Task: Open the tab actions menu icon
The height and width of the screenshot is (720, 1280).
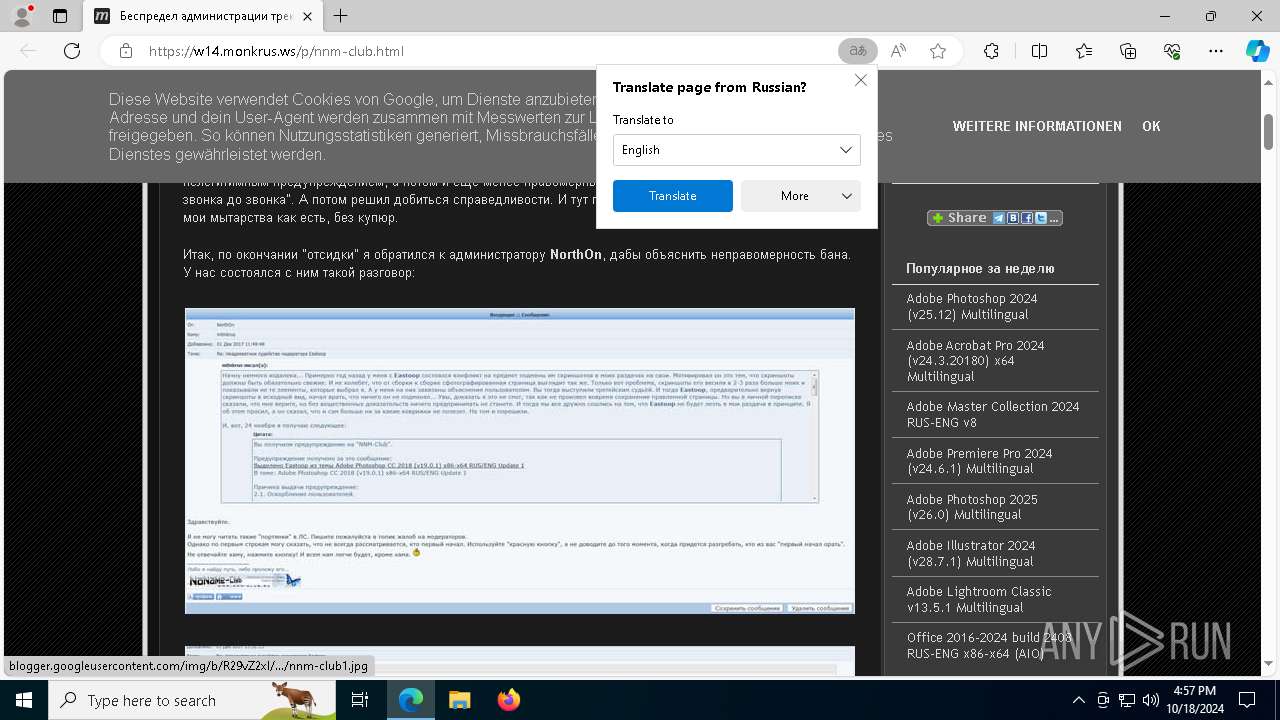Action: (x=60, y=16)
